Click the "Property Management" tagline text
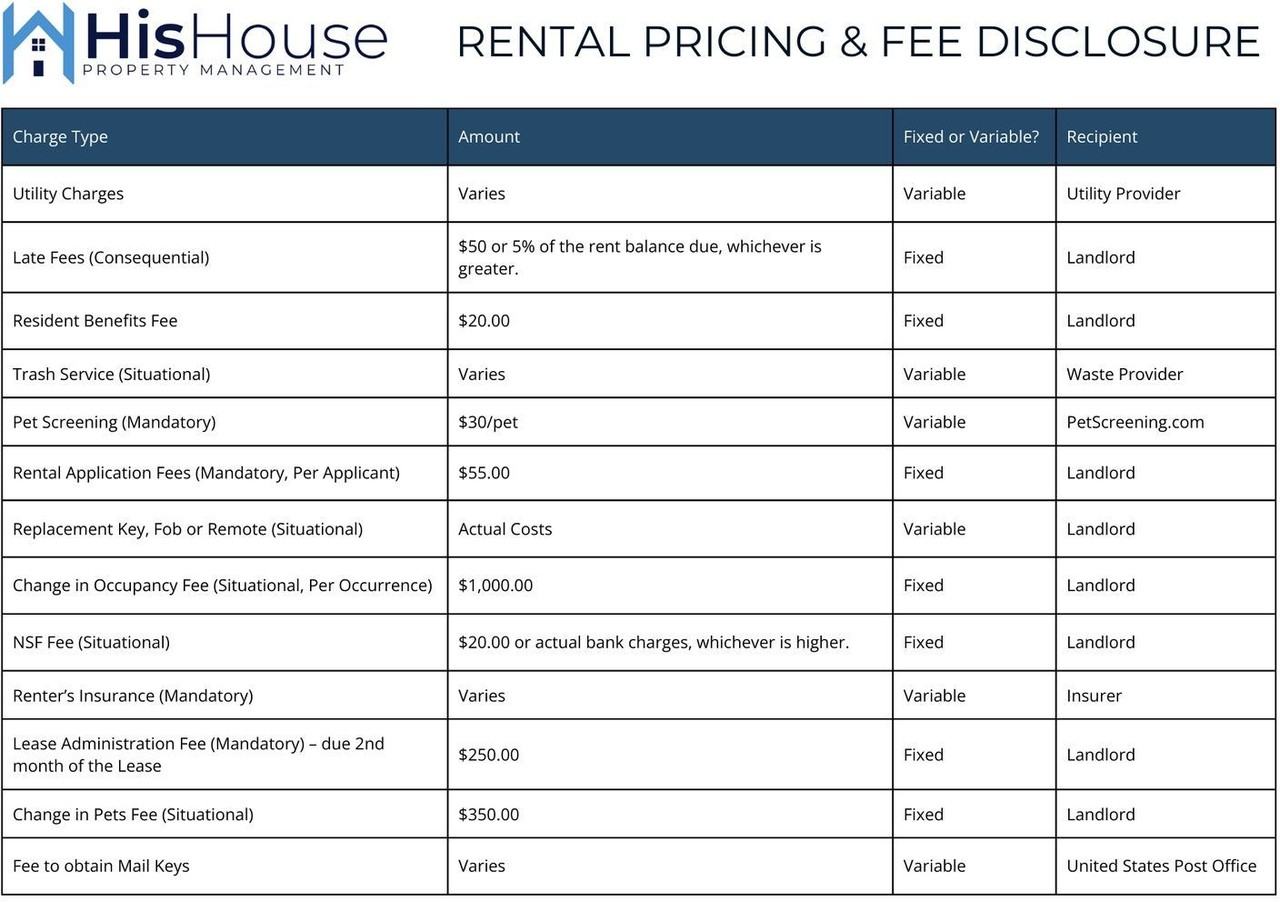 [213, 70]
